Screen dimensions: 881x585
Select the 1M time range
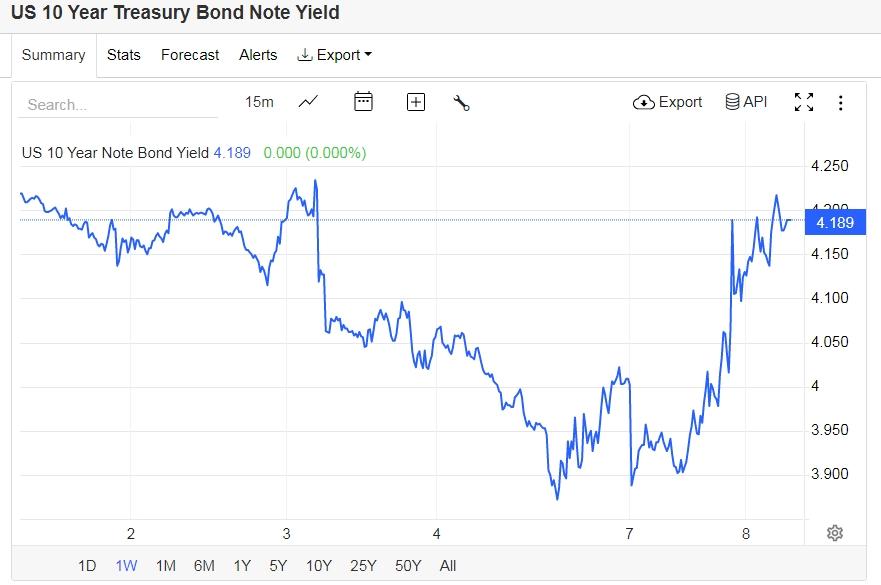[x=166, y=566]
